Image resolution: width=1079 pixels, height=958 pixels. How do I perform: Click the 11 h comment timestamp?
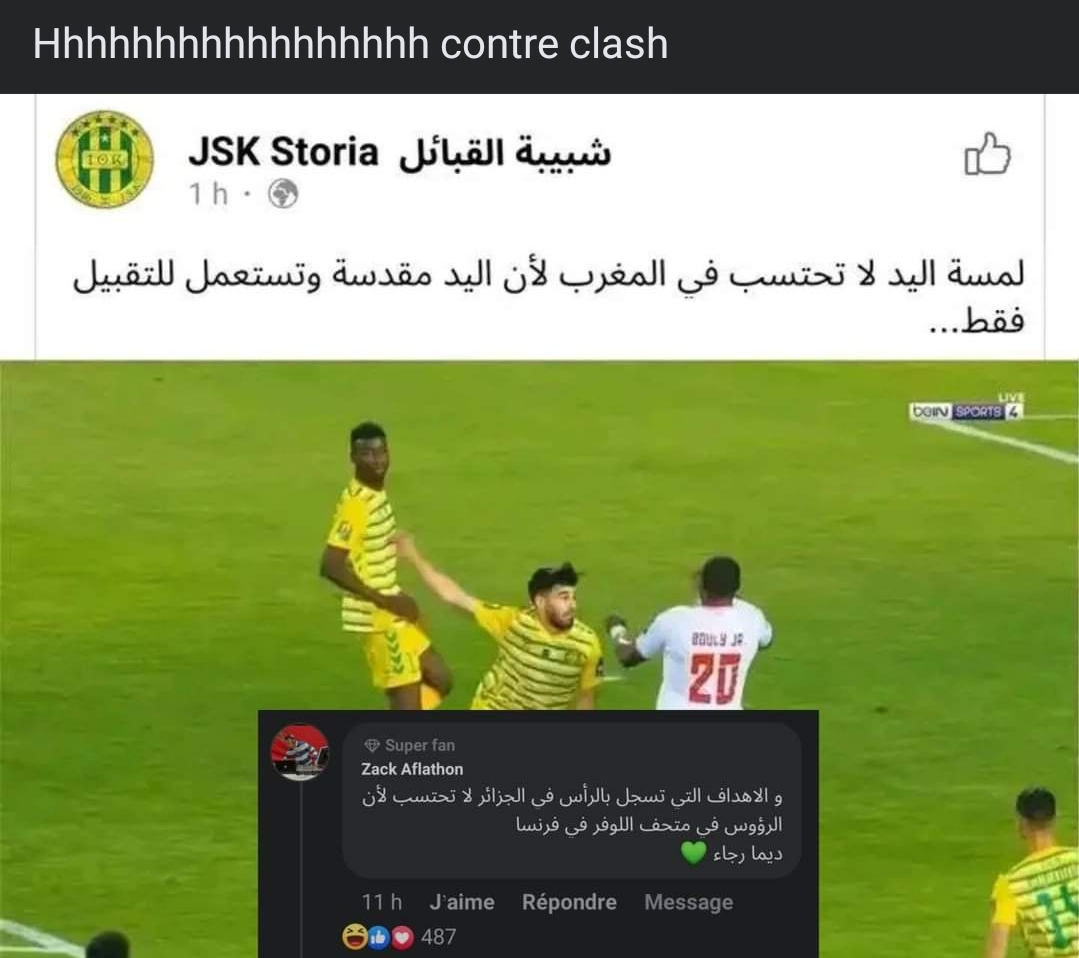(x=382, y=902)
